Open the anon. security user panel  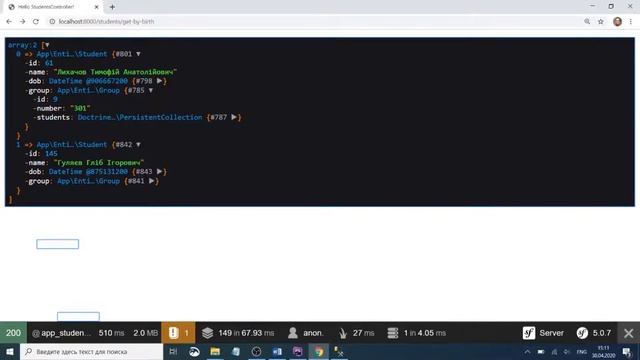tap(305, 333)
